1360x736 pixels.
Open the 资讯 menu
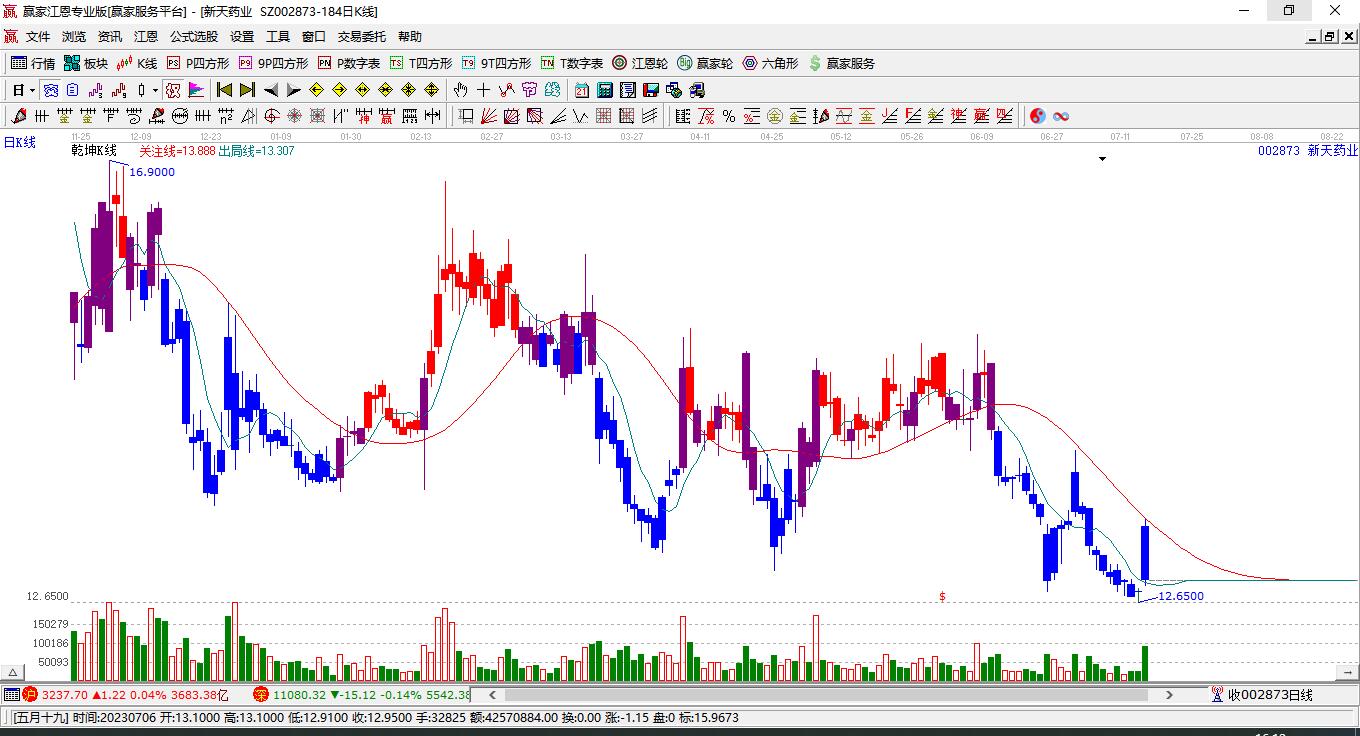[x=110, y=37]
